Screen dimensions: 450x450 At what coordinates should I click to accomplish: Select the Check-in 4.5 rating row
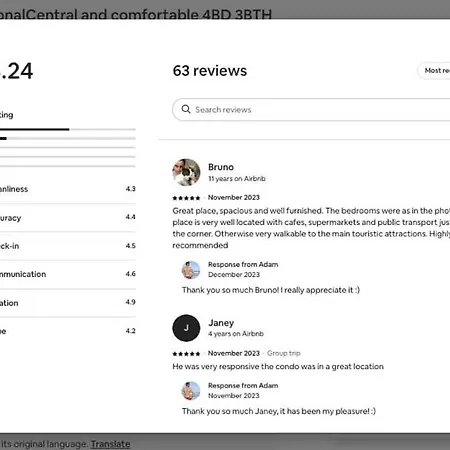pos(68,246)
